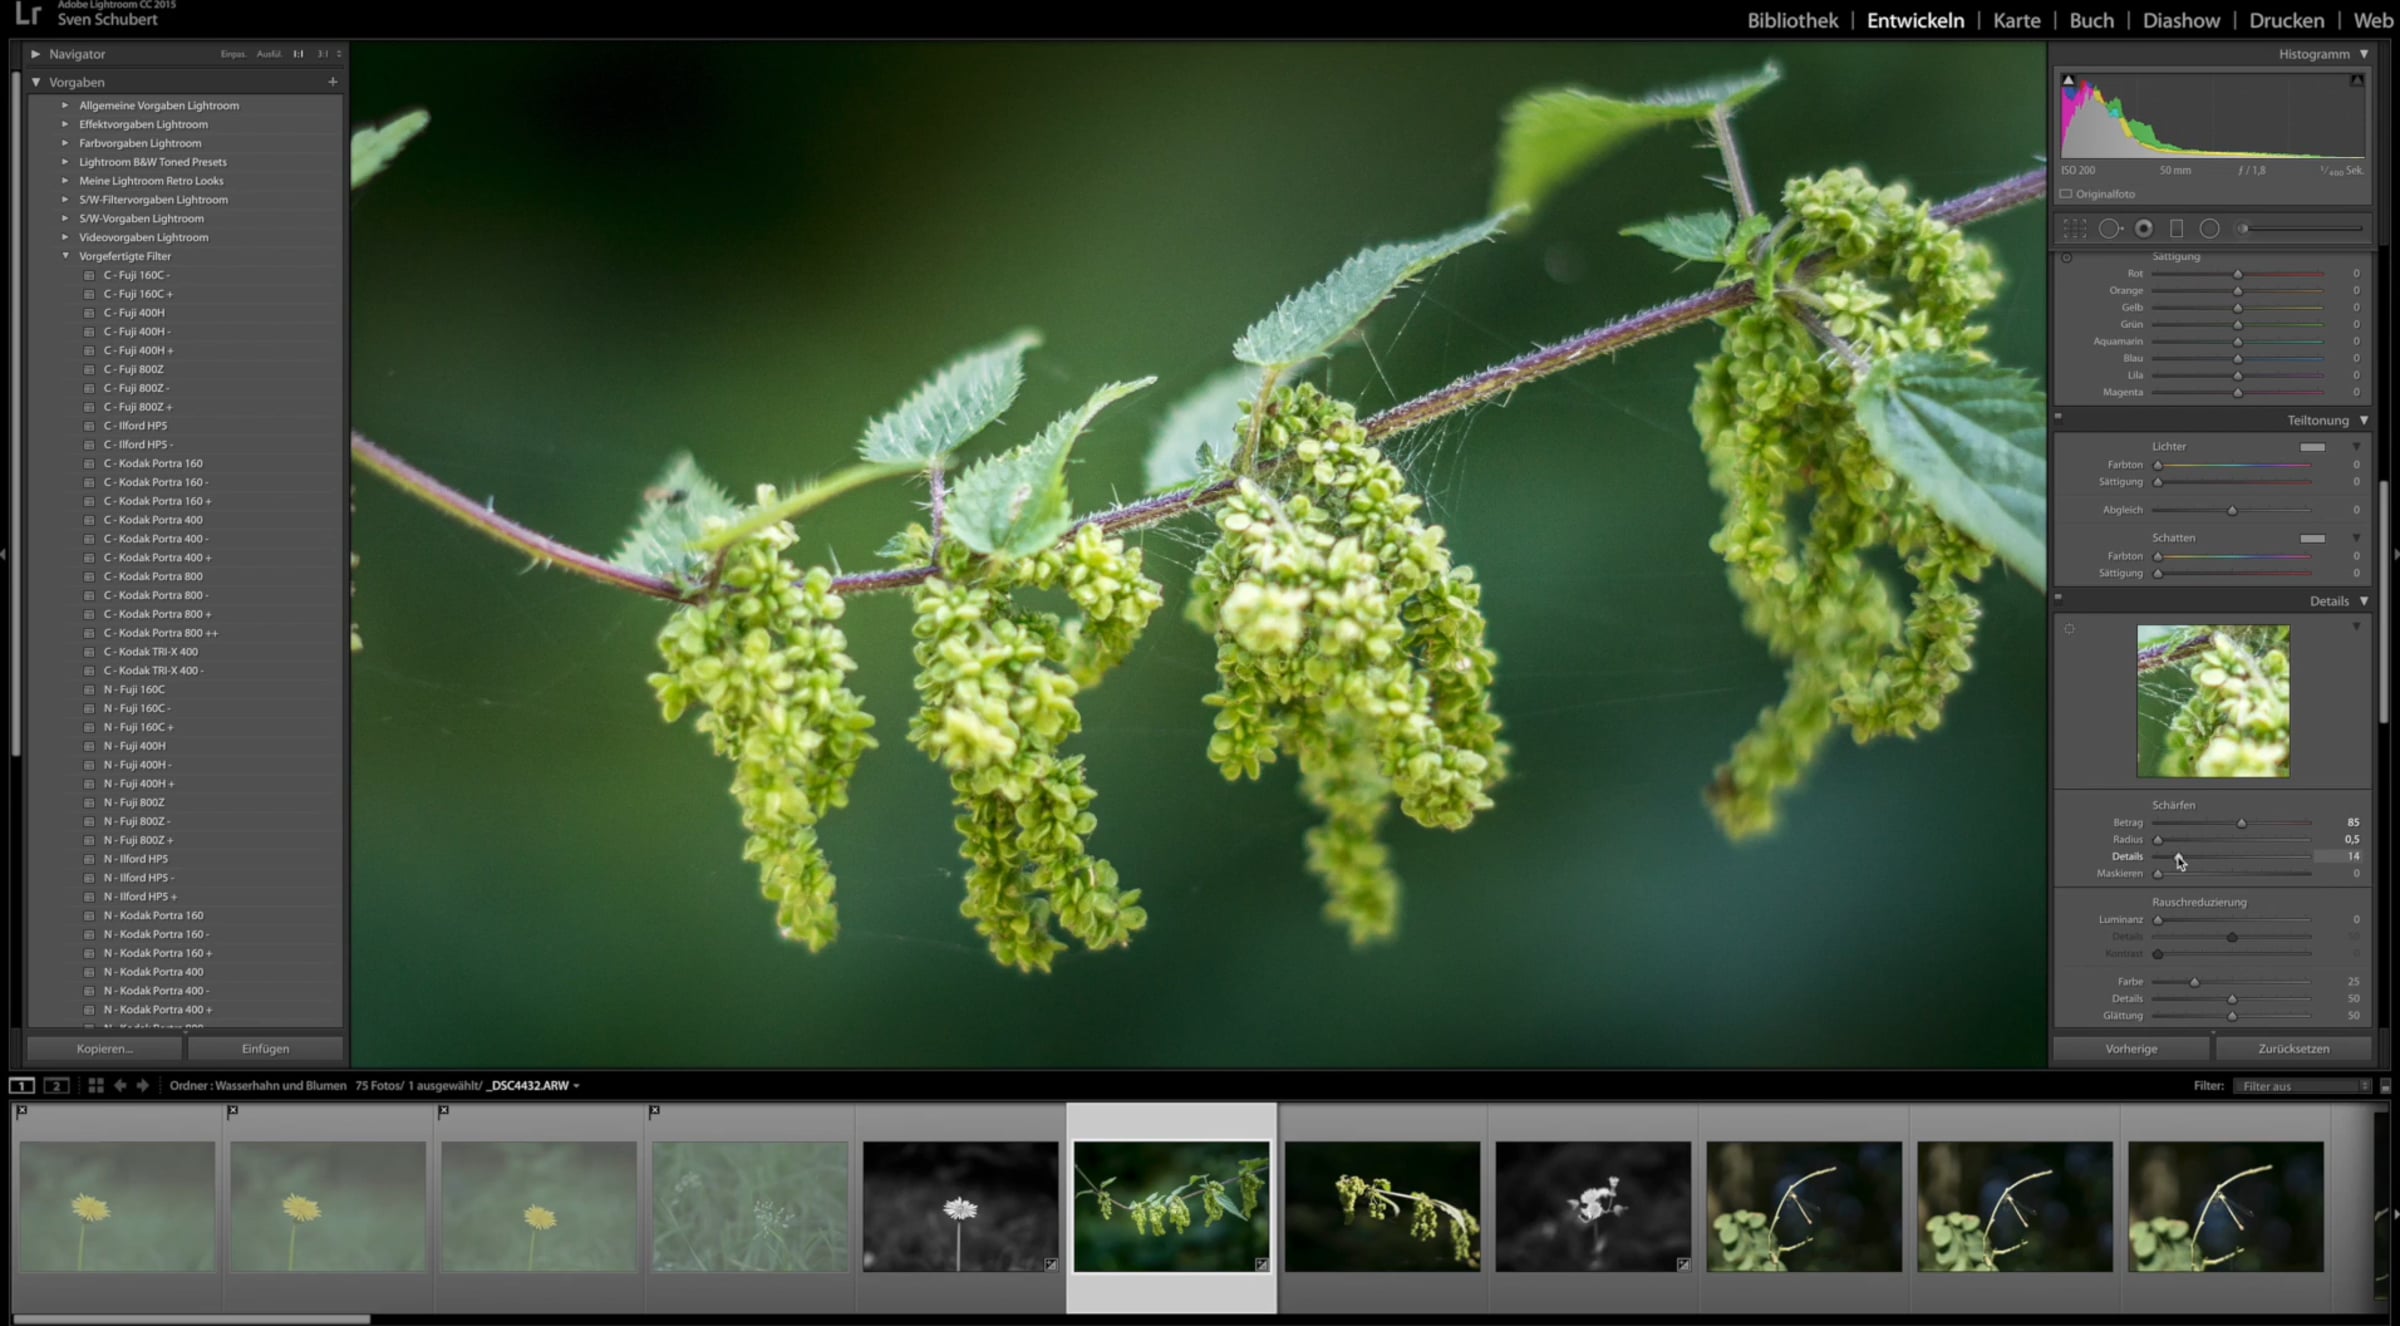Collapse the Vorgefertigte Filter preset folder

66,256
